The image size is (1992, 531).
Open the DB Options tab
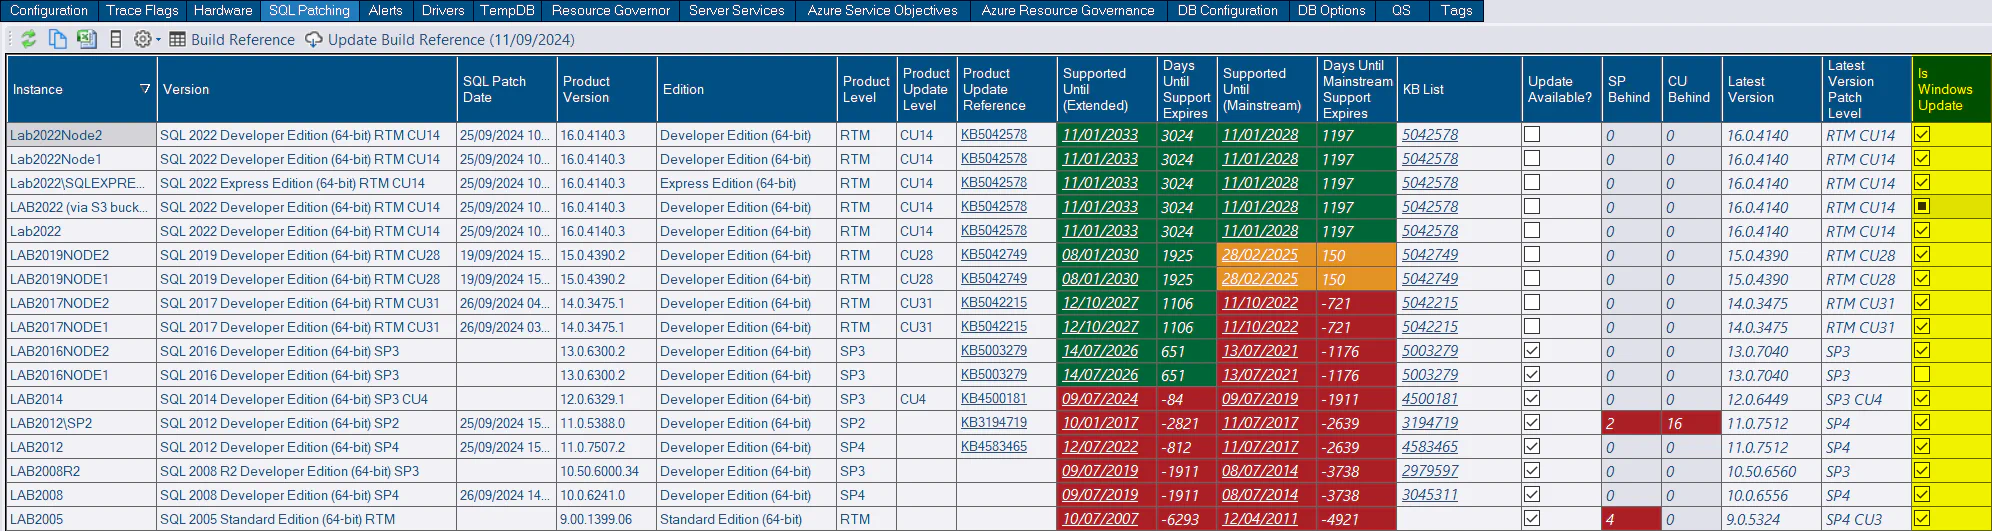click(x=1332, y=10)
